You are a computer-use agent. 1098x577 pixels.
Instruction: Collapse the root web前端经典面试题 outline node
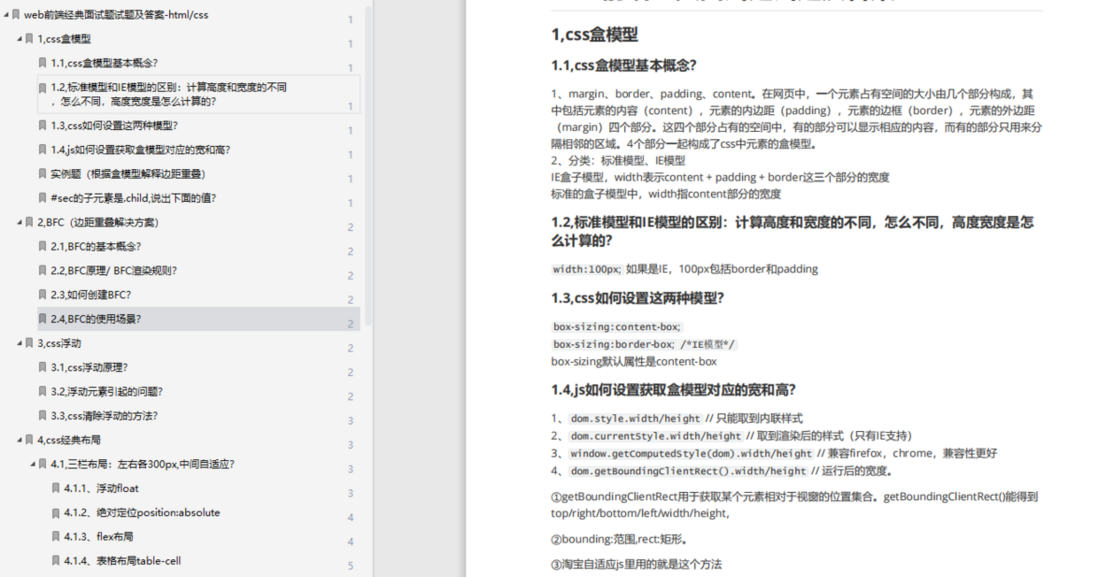pos(6,15)
